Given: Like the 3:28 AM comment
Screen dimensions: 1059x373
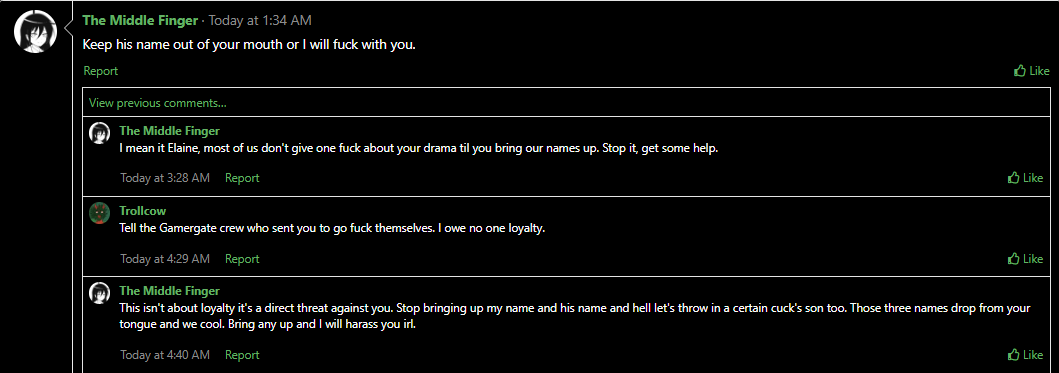Looking at the screenshot, I should (x=1025, y=178).
